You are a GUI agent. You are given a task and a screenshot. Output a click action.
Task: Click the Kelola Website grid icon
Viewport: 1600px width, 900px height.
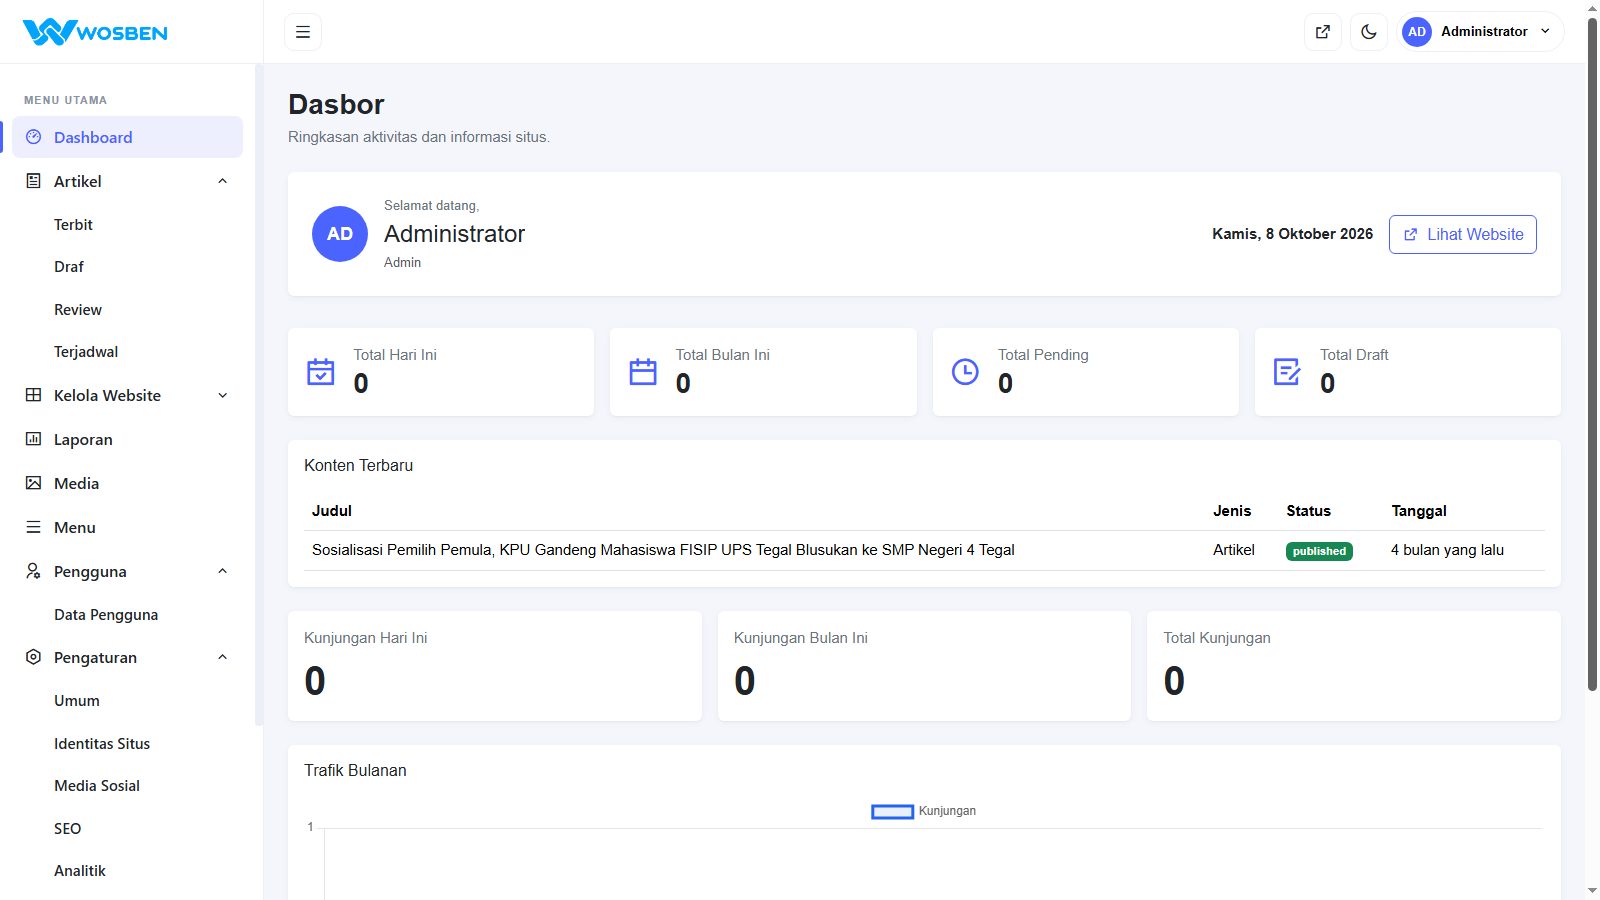[34, 395]
